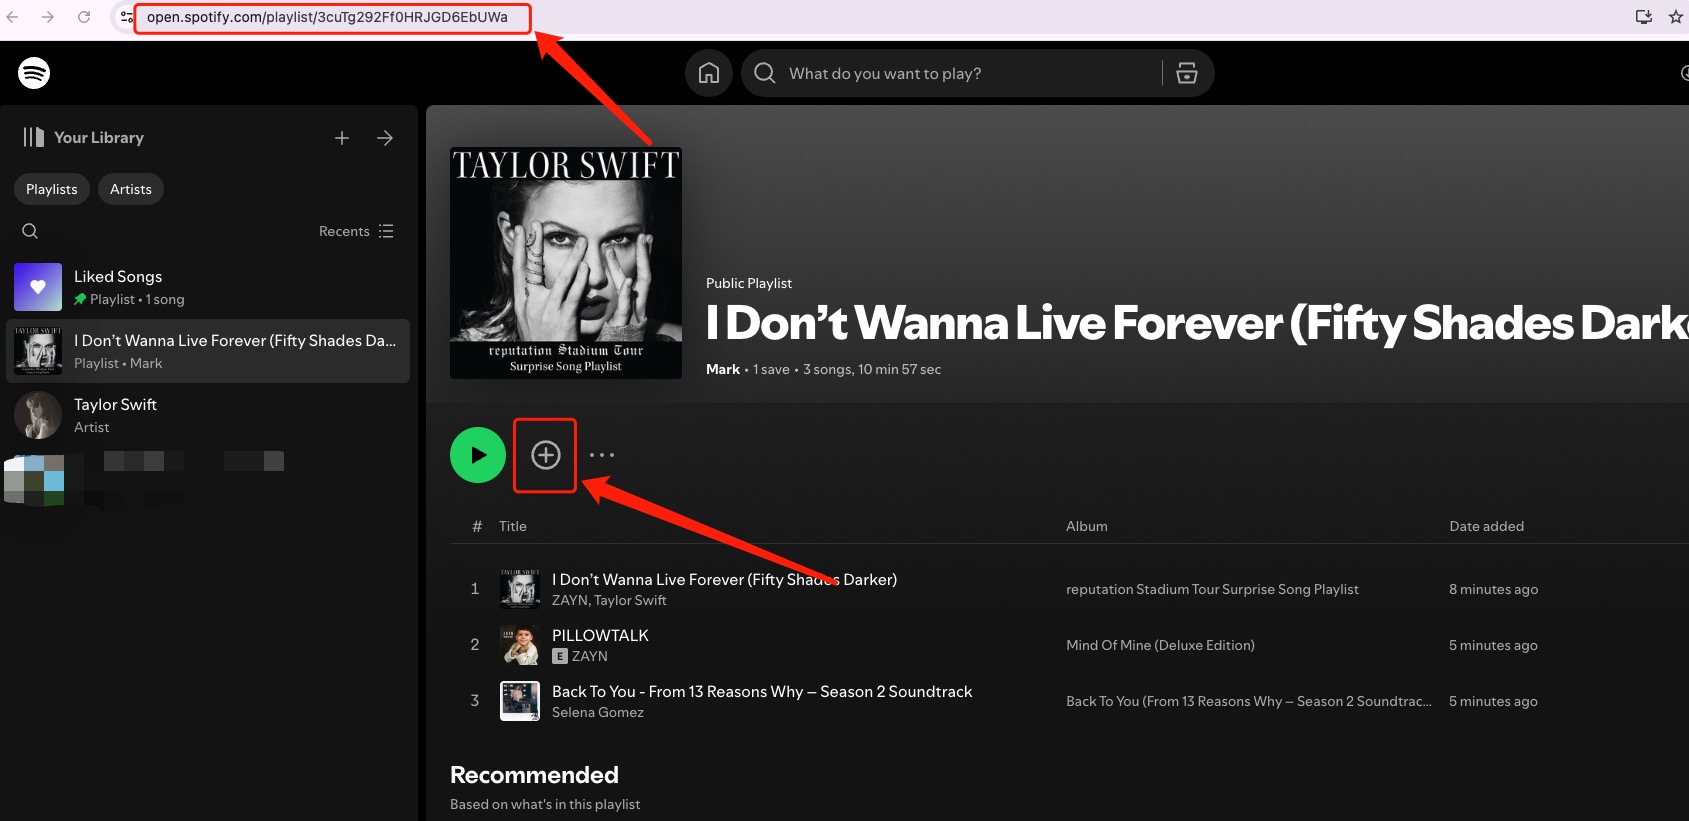
Task: Open Mark's profile link
Action: coord(723,369)
